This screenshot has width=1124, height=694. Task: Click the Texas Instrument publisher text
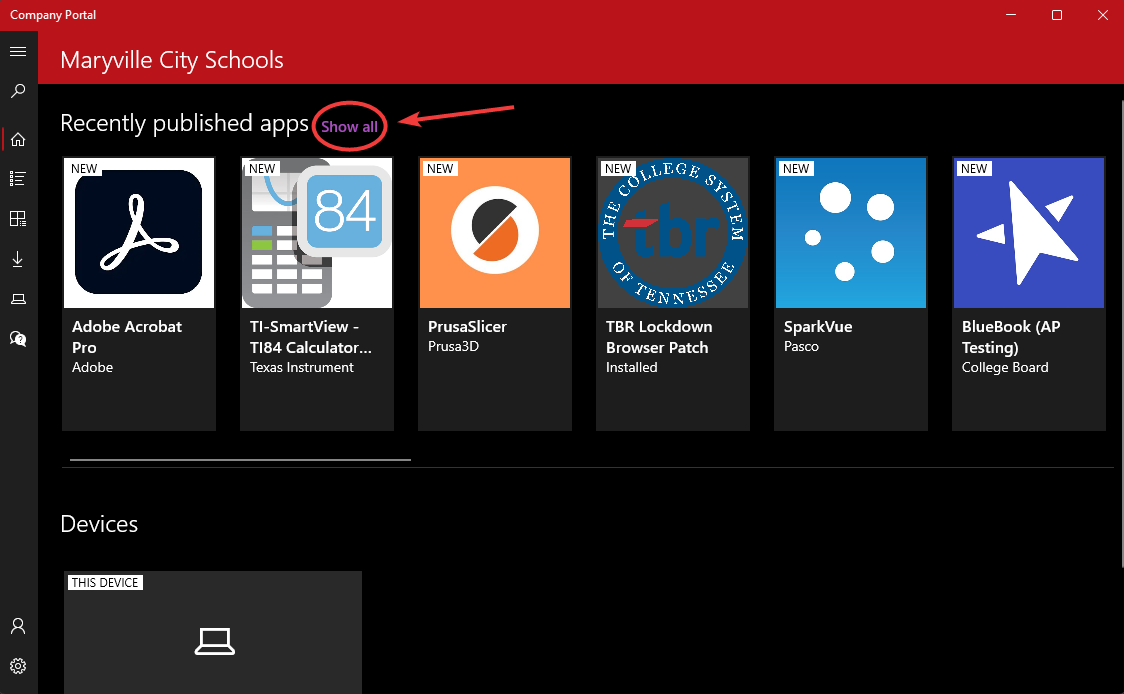tap(302, 367)
